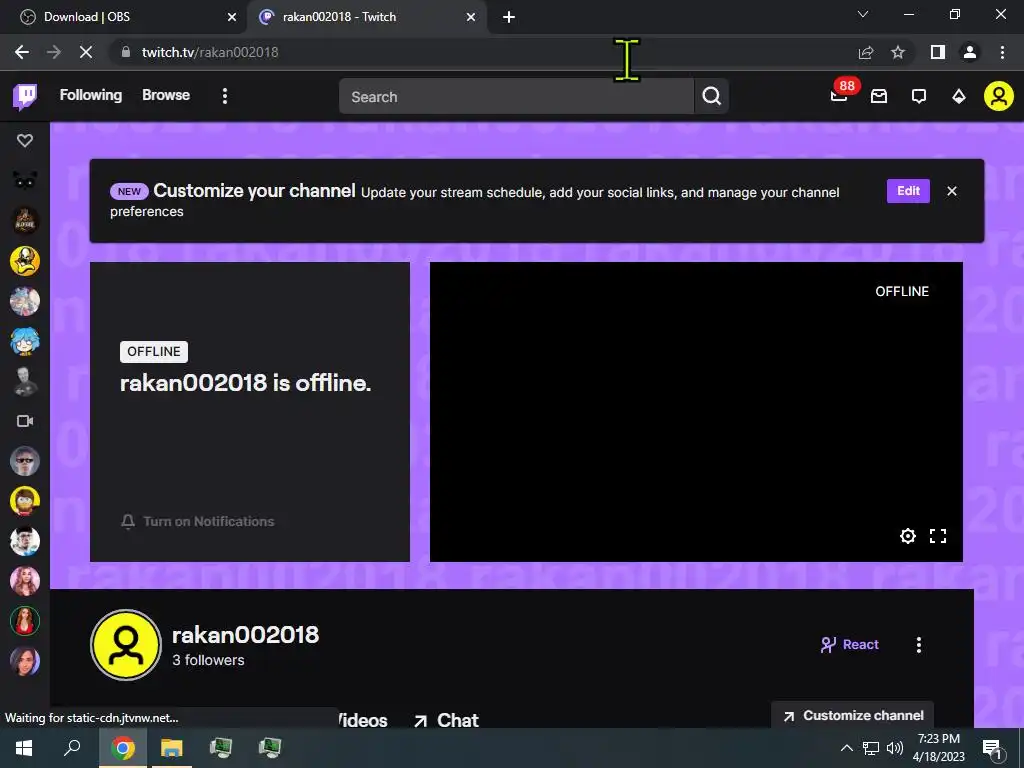
Task: Open first sidebar channel with raccoon avatar
Action: 25,180
